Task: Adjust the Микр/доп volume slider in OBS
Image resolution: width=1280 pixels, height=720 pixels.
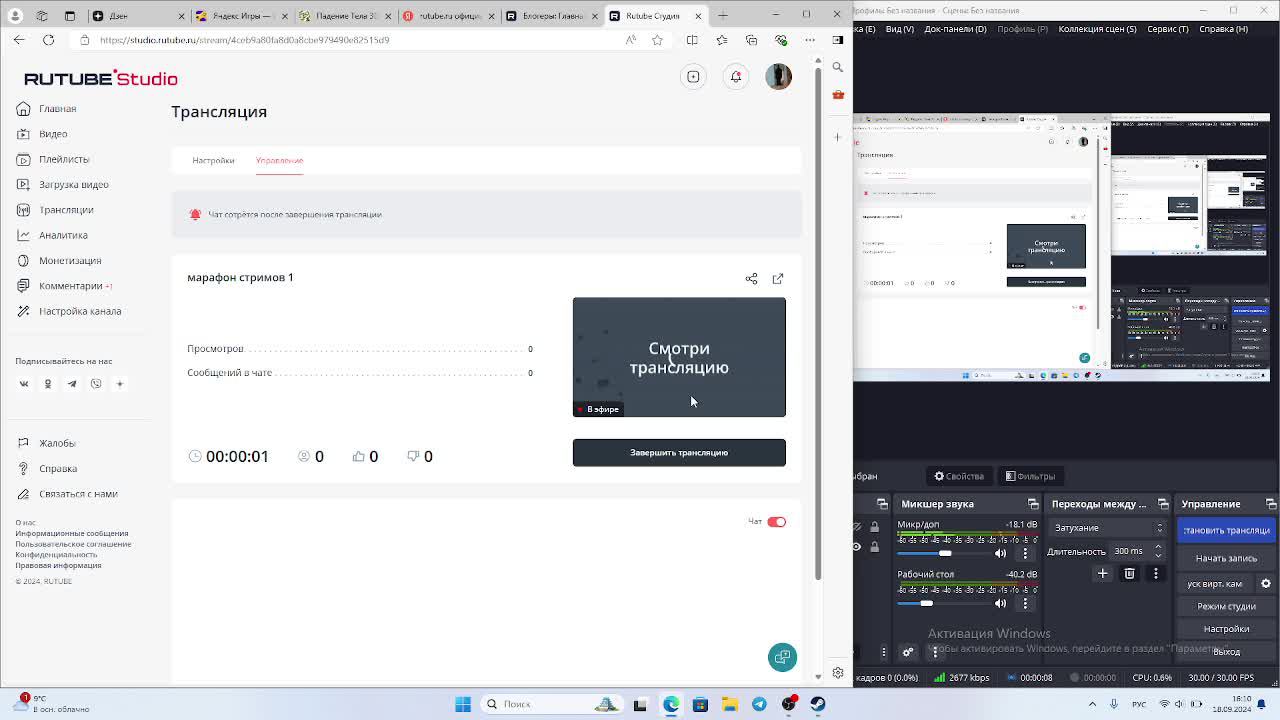Action: coord(945,553)
